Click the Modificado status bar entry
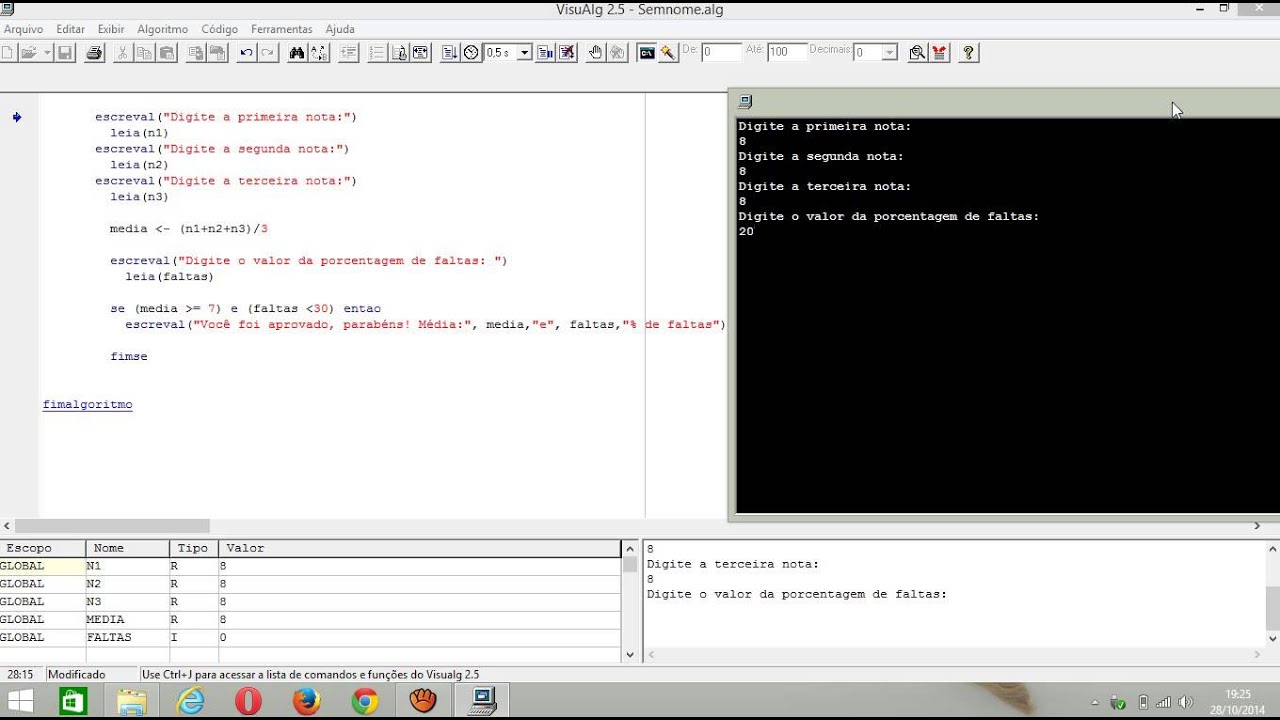Screen dimensions: 1280x720 (x=76, y=675)
